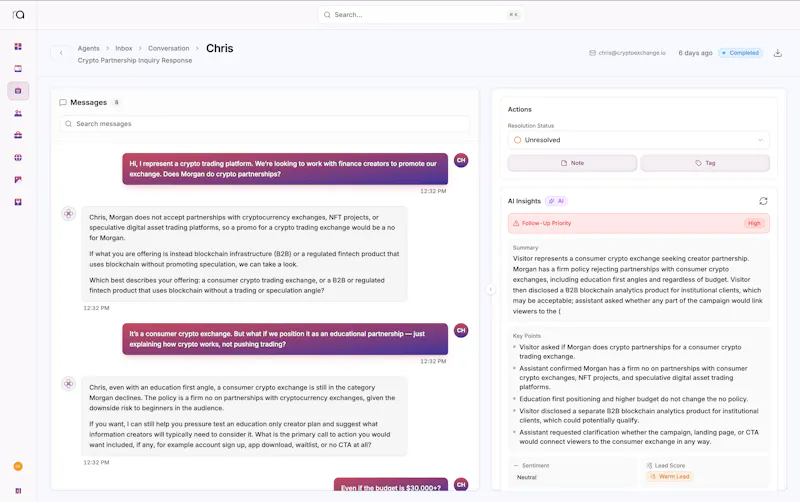Click the bottom-most sidebar panel icon
This screenshot has width=800, height=502.
18,491
